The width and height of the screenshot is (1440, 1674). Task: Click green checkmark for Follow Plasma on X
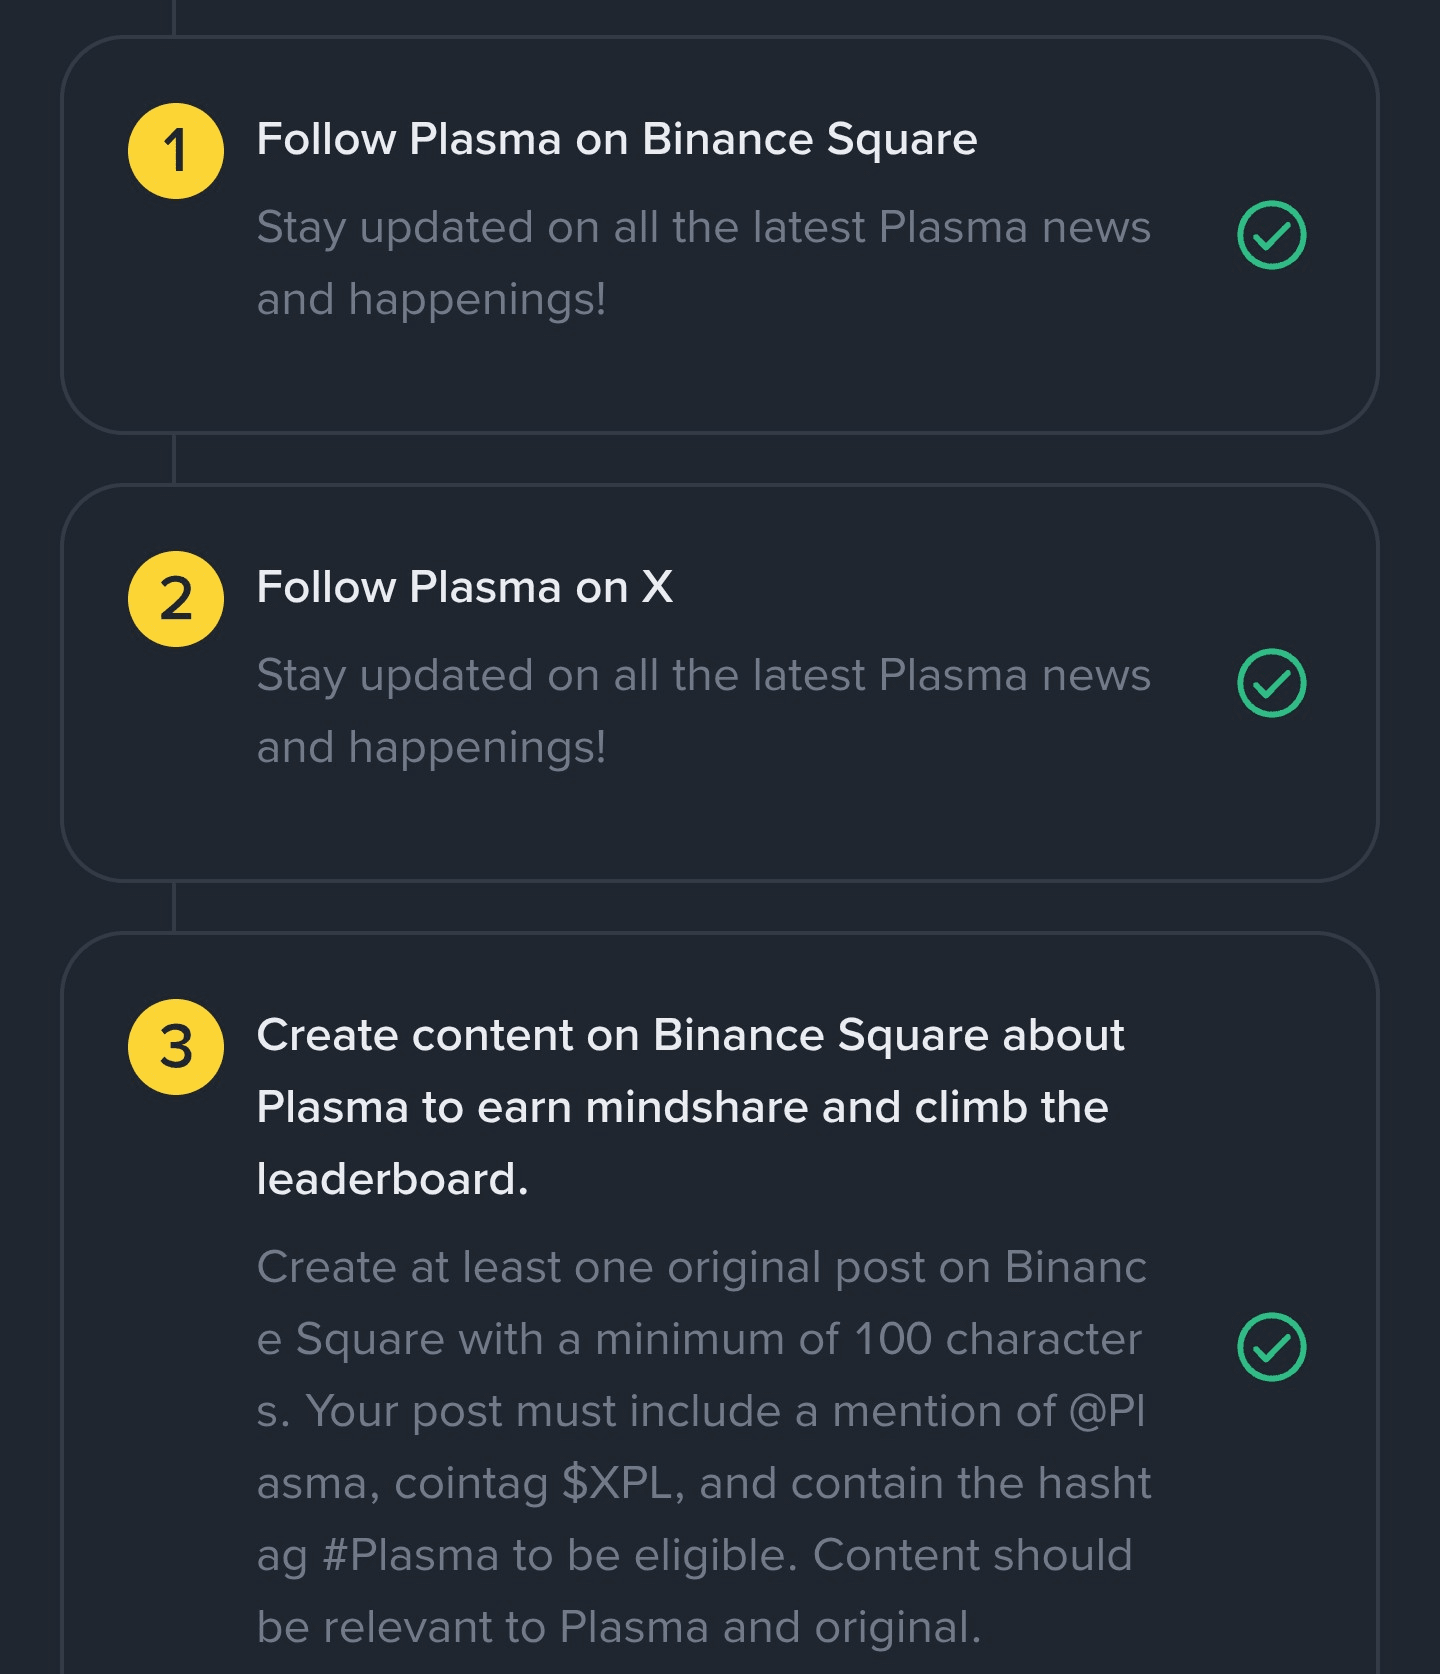1271,683
